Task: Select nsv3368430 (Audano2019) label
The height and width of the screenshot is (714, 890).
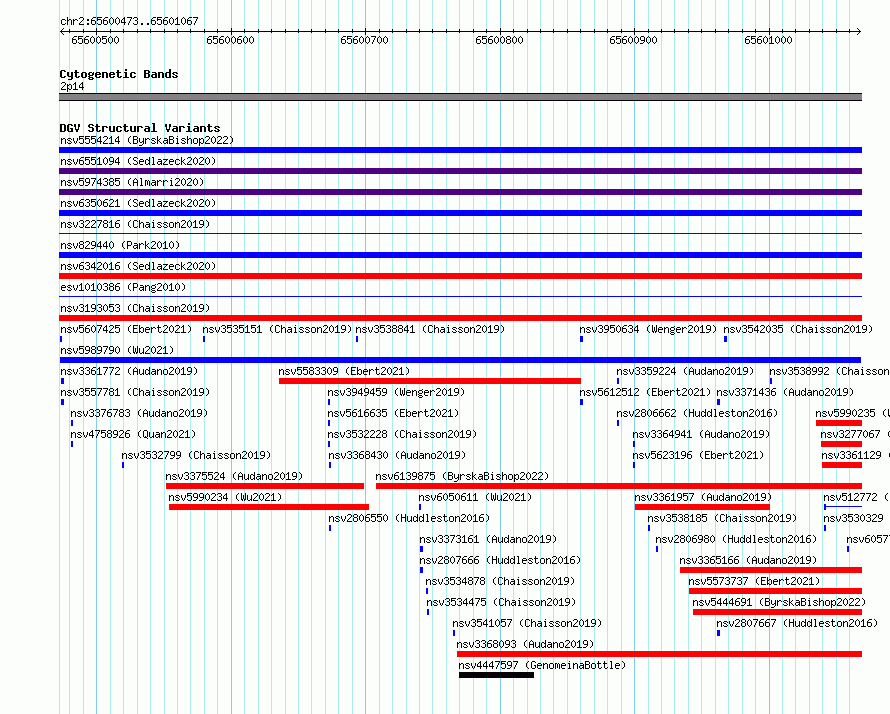Action: click(x=397, y=455)
